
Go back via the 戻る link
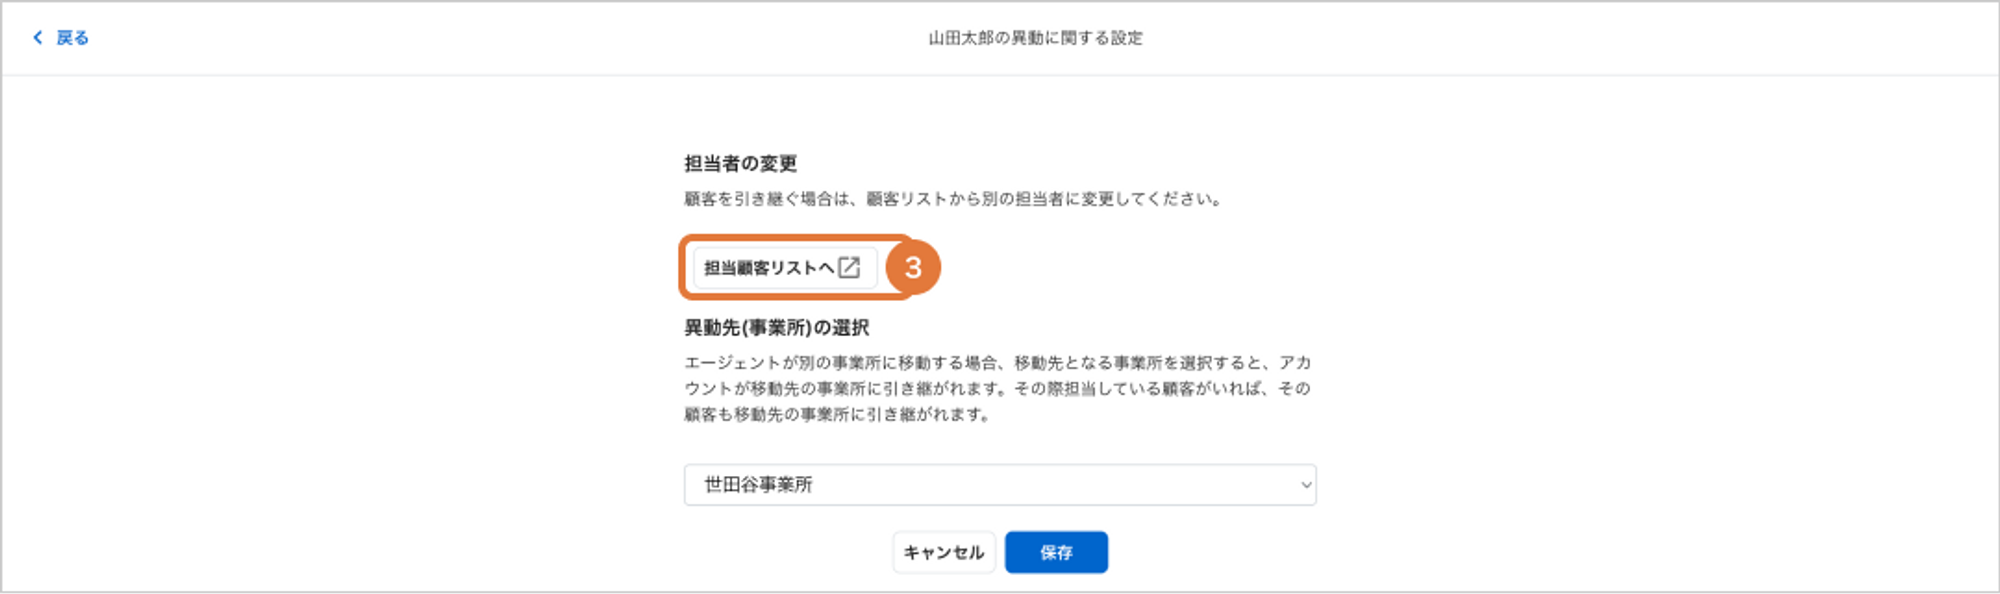coord(72,38)
